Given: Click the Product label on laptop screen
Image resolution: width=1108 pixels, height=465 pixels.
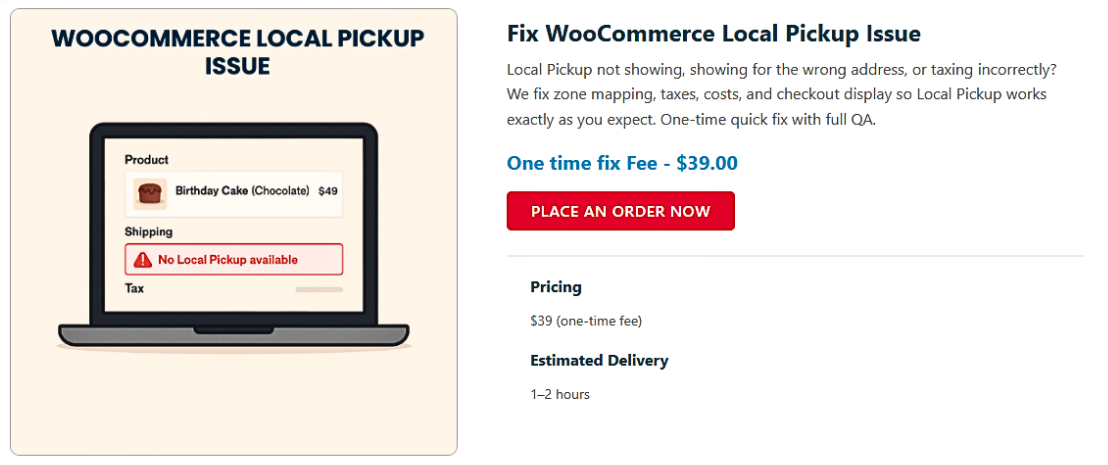Looking at the screenshot, I should click(x=146, y=160).
